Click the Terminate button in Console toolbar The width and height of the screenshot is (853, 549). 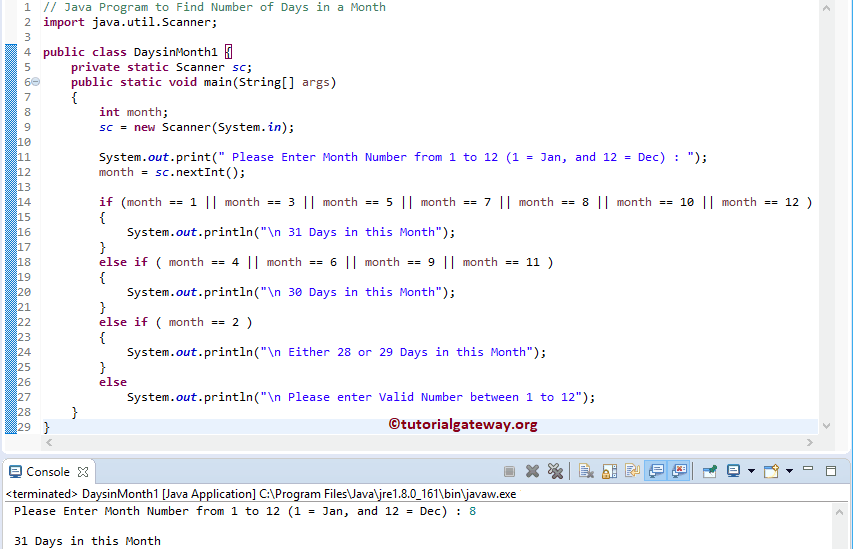(x=509, y=471)
